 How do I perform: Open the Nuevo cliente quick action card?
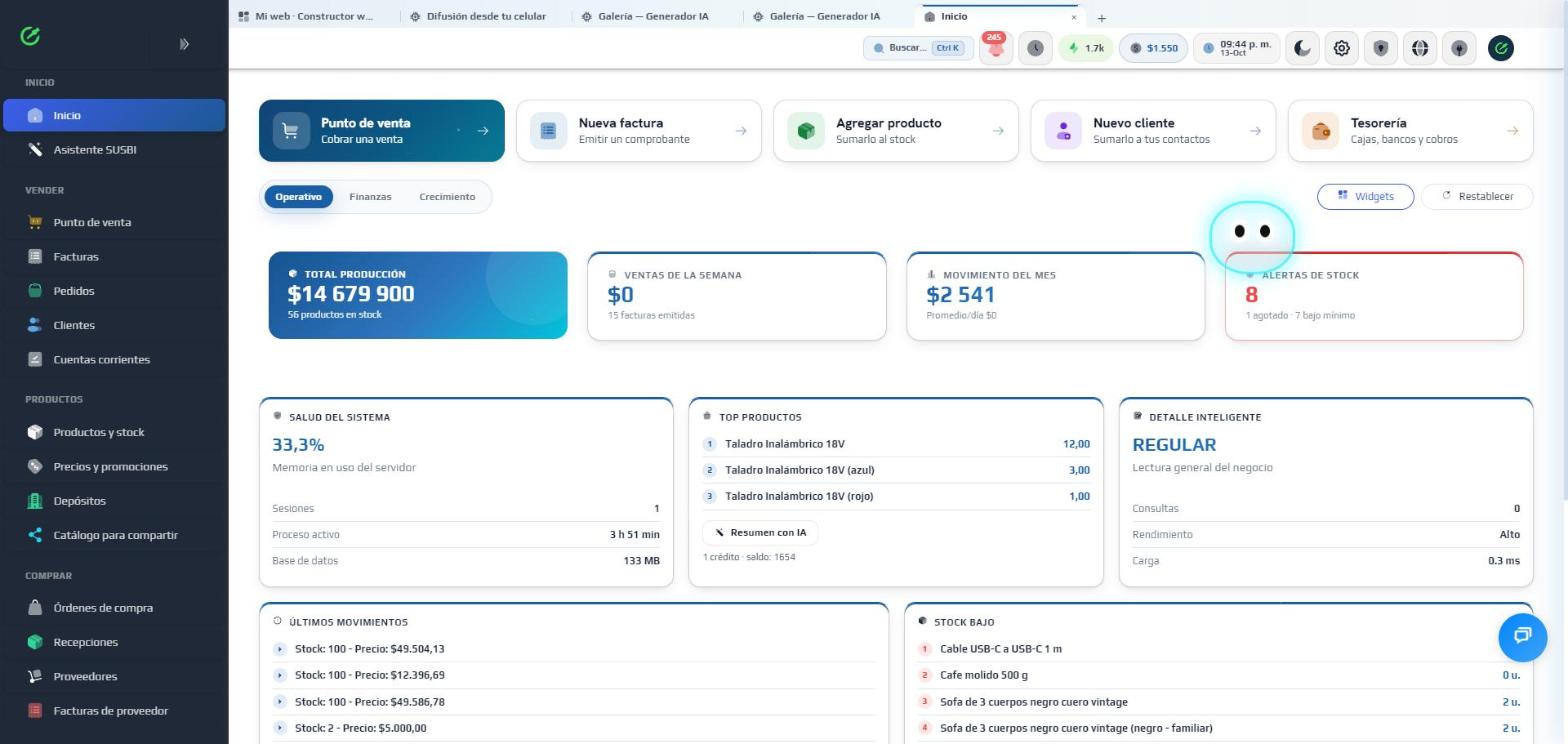click(x=1153, y=130)
